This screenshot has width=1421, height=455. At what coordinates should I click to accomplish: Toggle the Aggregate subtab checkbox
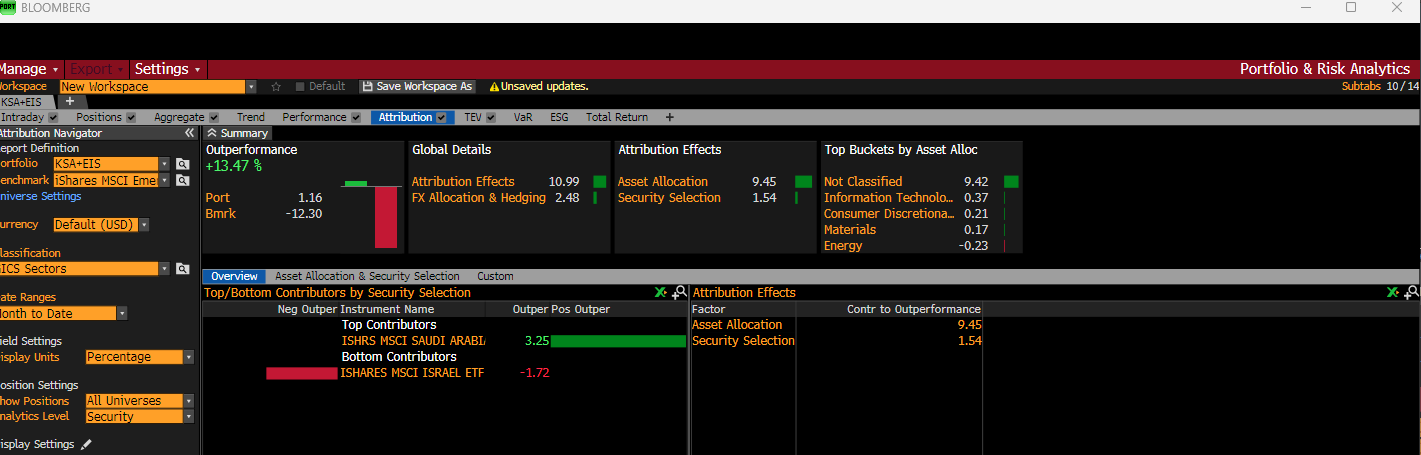[x=214, y=117]
